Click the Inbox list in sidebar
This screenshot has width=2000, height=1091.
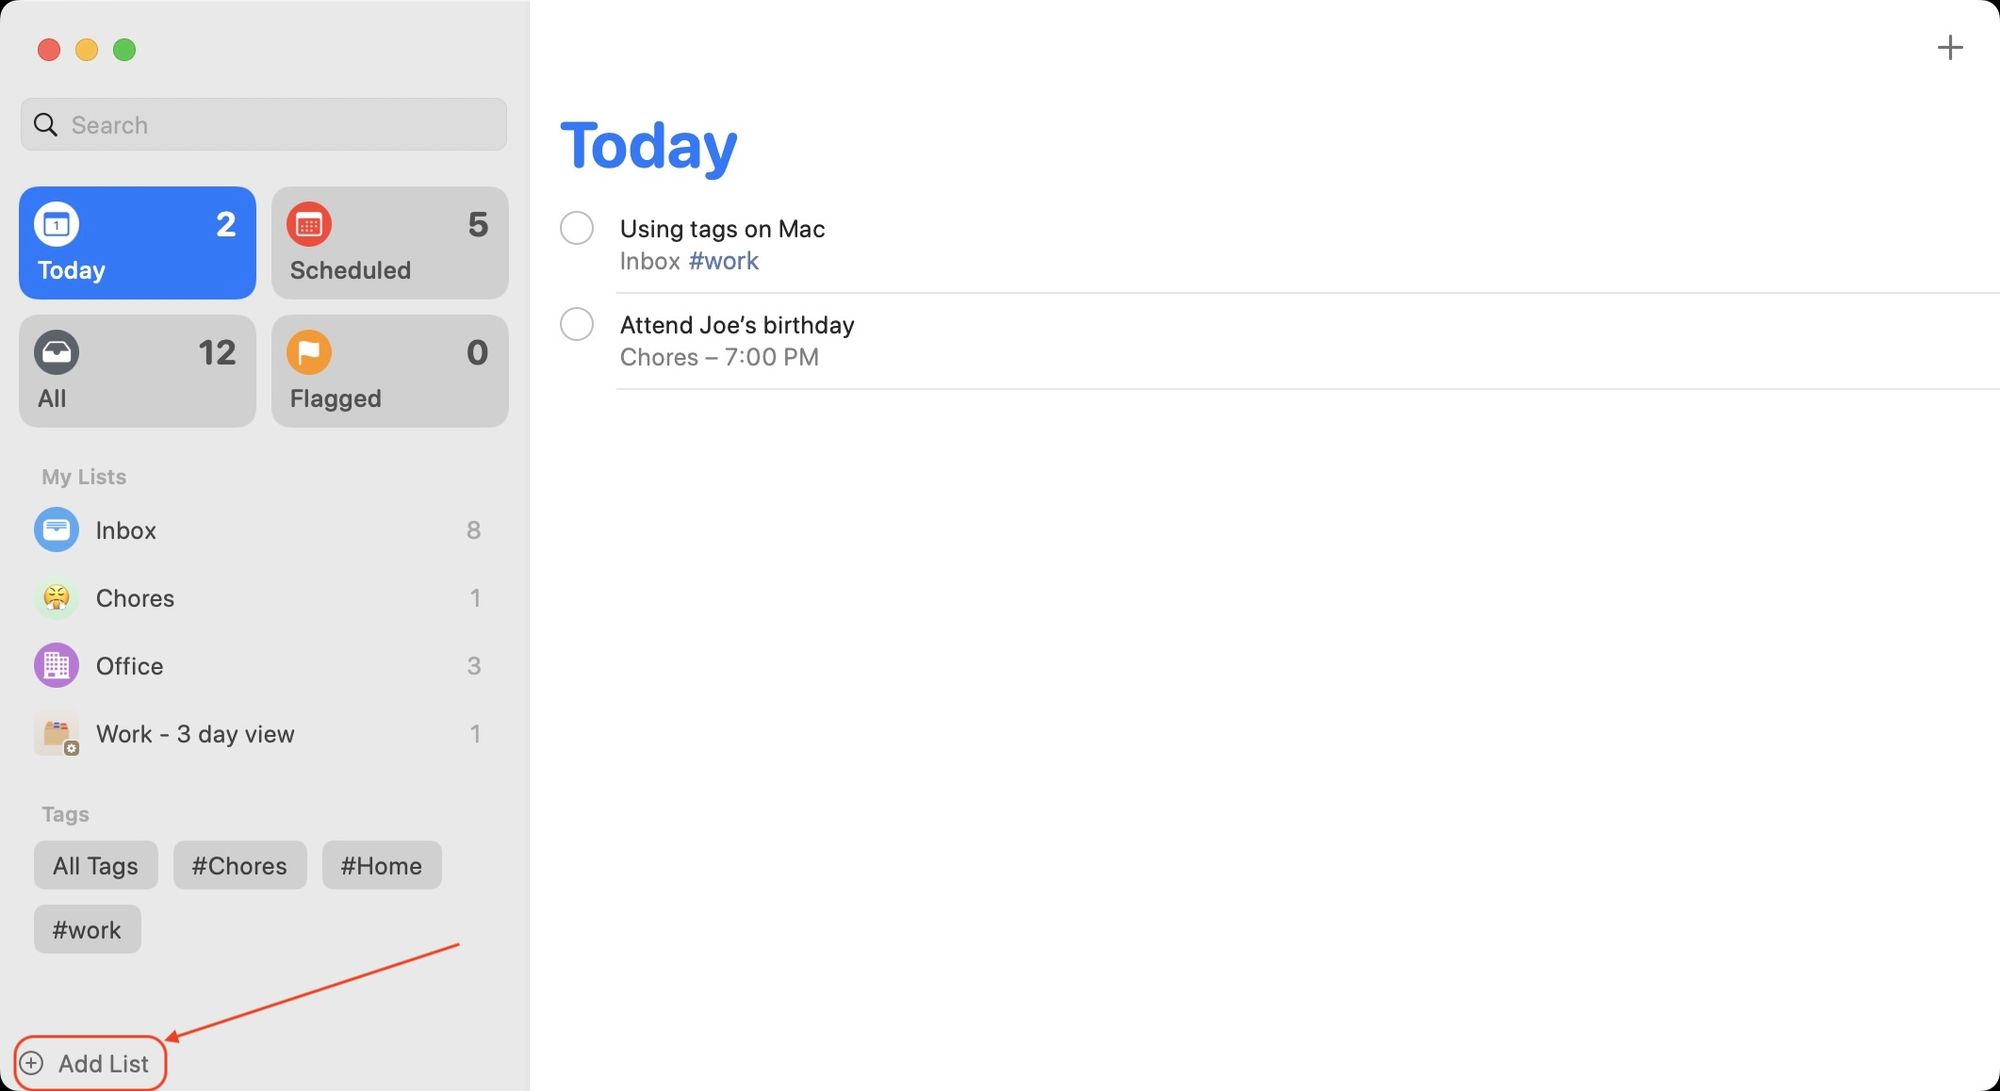126,529
